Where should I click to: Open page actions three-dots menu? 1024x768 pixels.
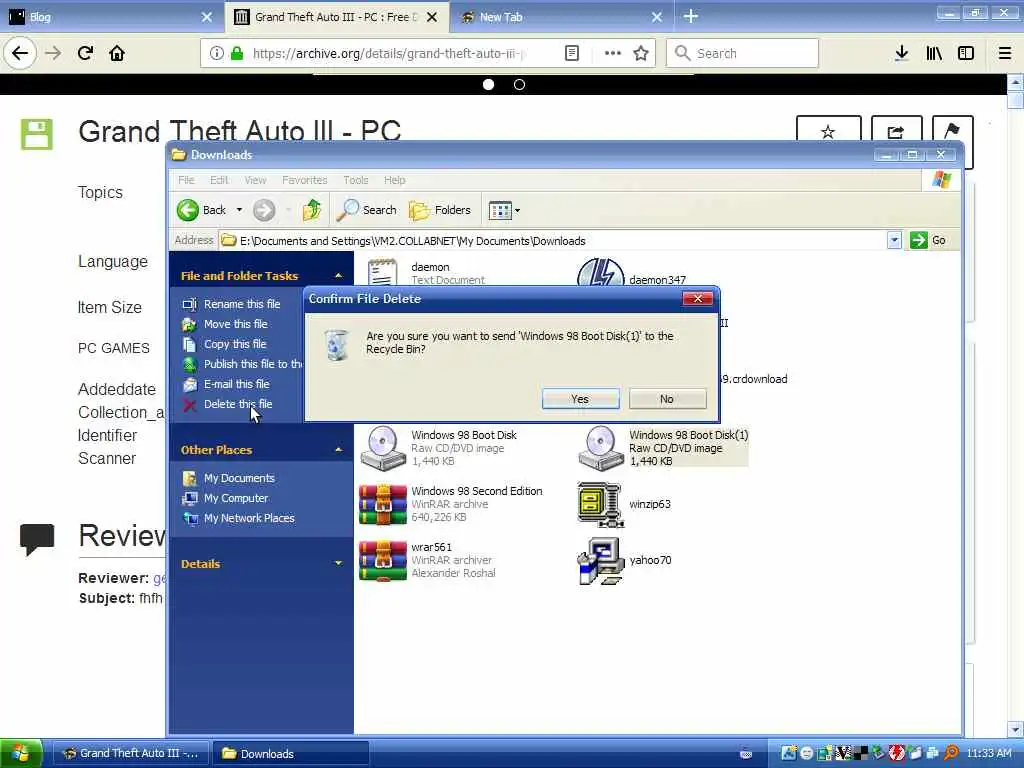pos(613,53)
